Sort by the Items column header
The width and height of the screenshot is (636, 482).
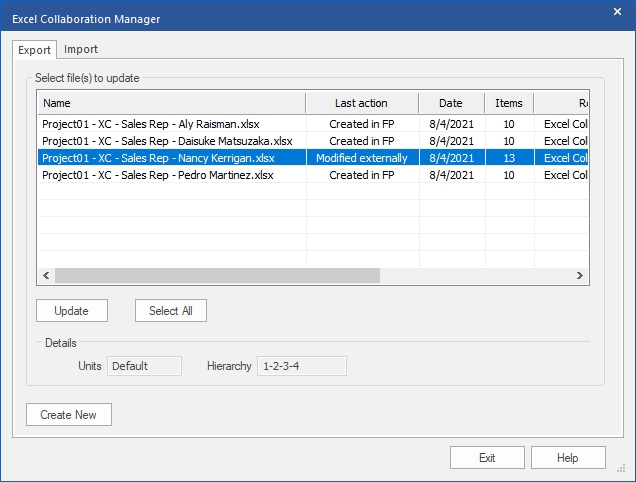(x=509, y=103)
